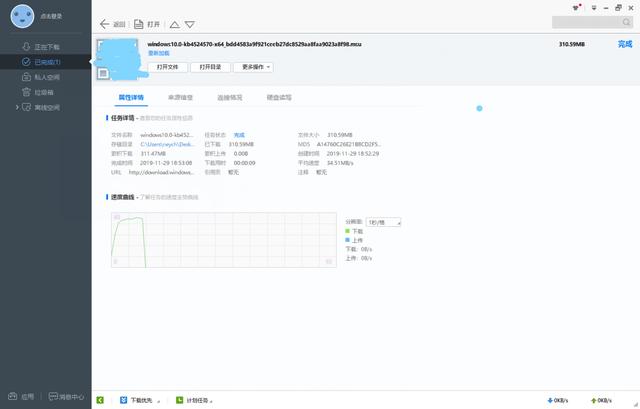The height and width of the screenshot is (409, 640).
Task: Open the 计划任务 scheduled tasks dropdown
Action: (194, 400)
